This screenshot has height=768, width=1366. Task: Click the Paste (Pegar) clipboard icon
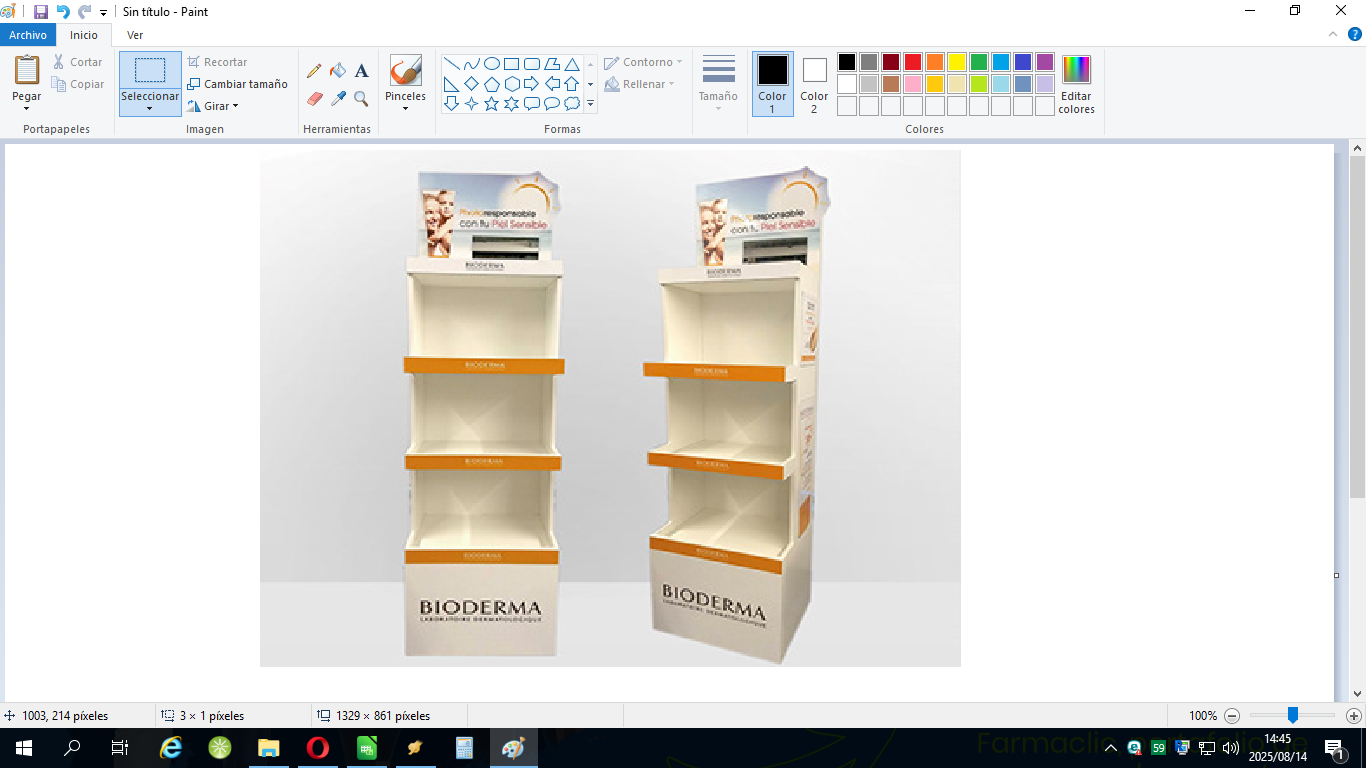(x=27, y=70)
